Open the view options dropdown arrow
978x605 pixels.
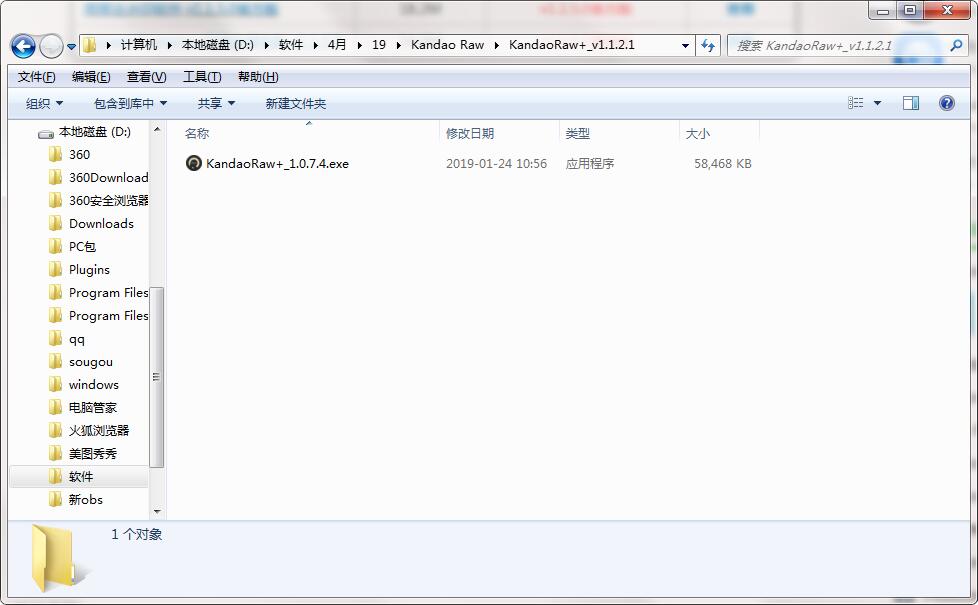pyautogui.click(x=878, y=104)
